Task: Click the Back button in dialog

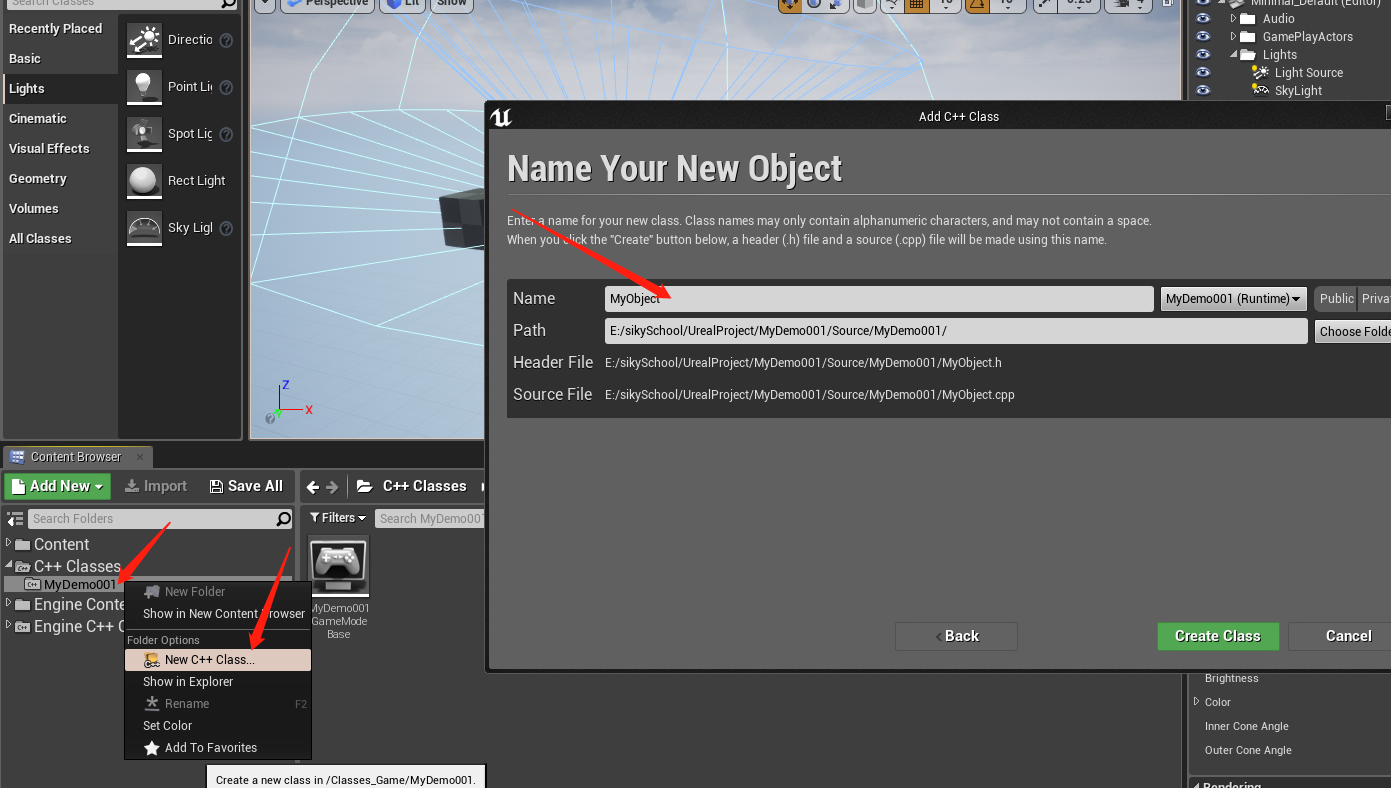Action: click(x=956, y=636)
